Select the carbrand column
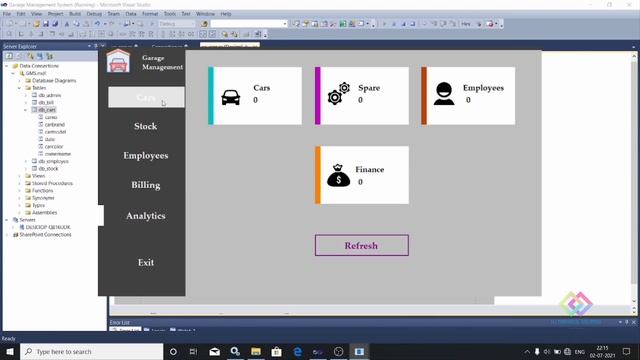640x360 pixels. (55, 124)
